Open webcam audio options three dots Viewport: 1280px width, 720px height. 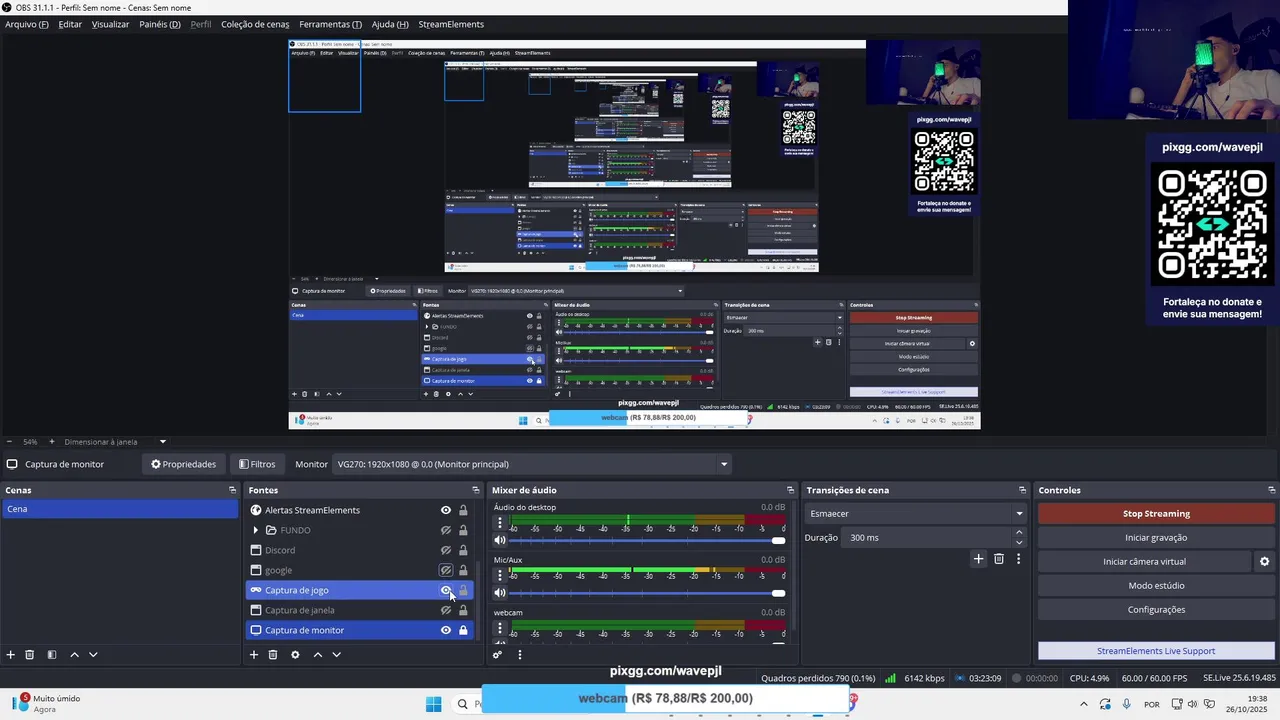tap(500, 628)
